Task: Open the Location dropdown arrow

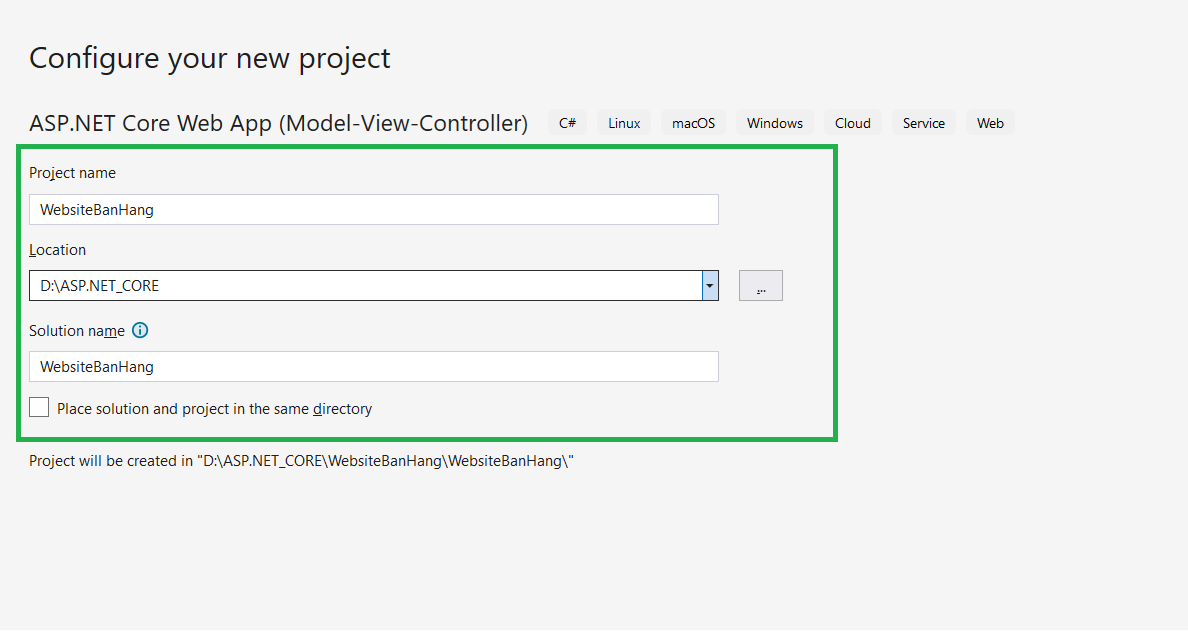Action: [x=710, y=286]
